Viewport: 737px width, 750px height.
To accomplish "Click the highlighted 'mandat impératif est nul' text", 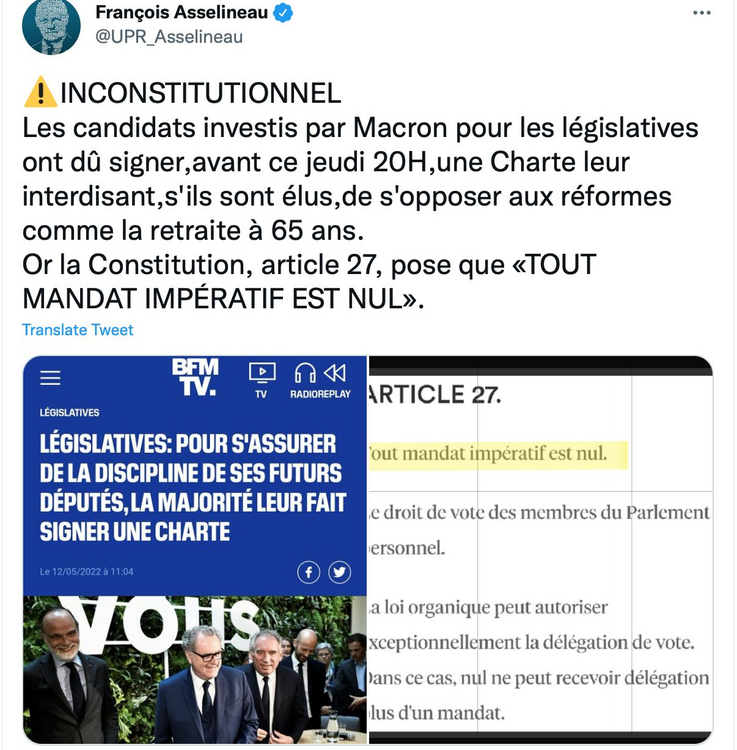I will click(497, 454).
